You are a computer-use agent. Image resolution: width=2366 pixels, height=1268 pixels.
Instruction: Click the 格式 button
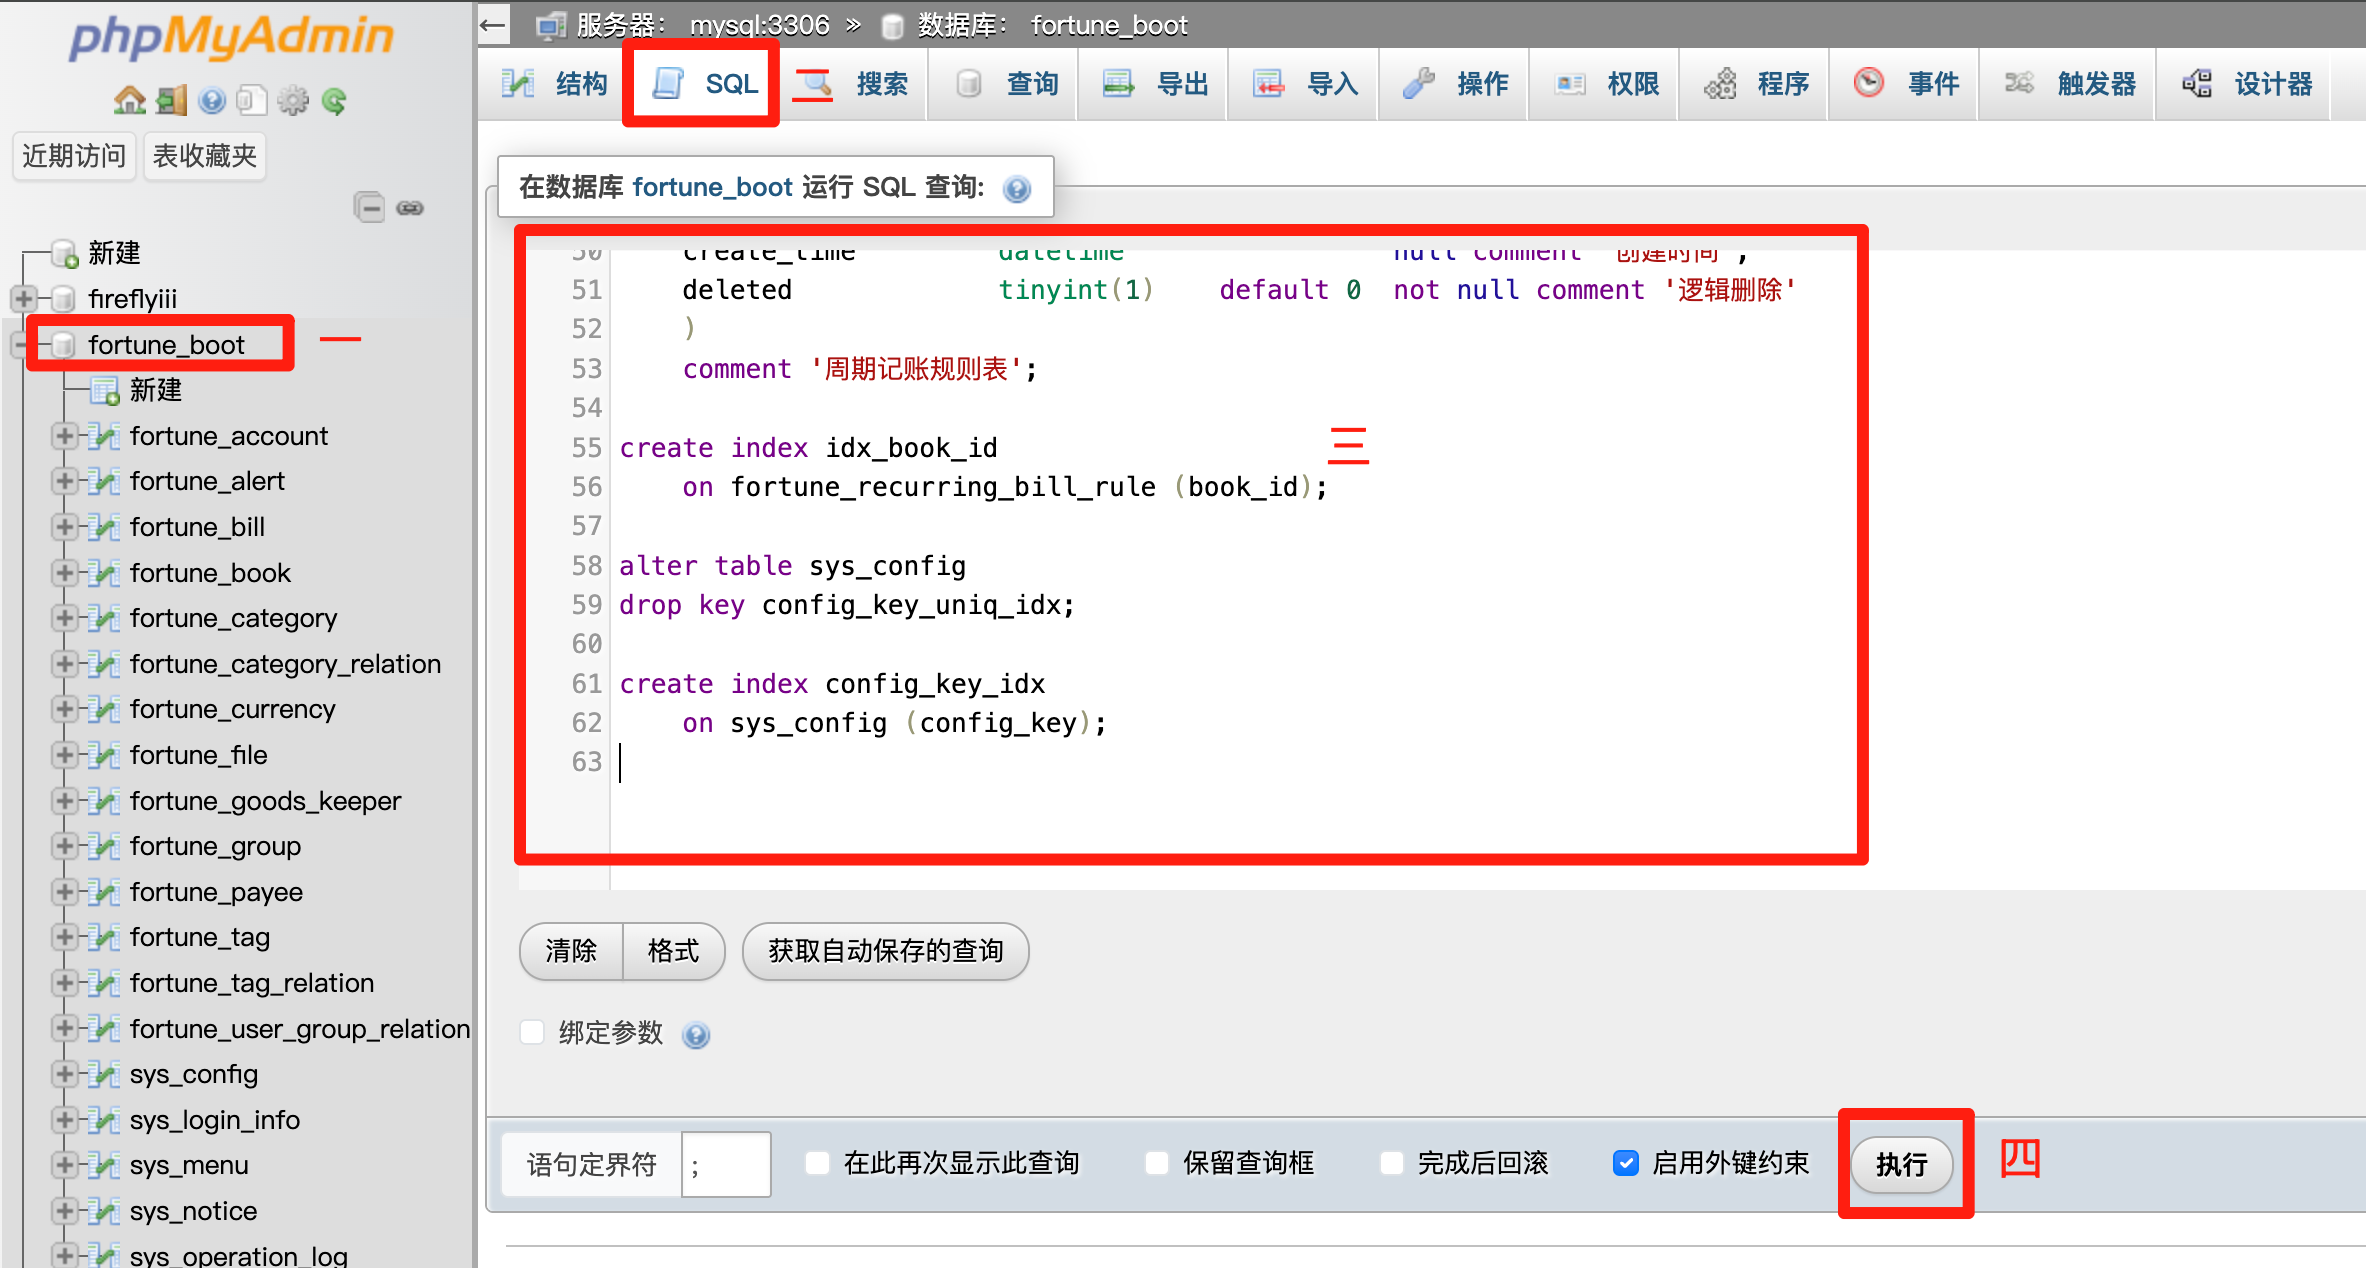(x=673, y=951)
